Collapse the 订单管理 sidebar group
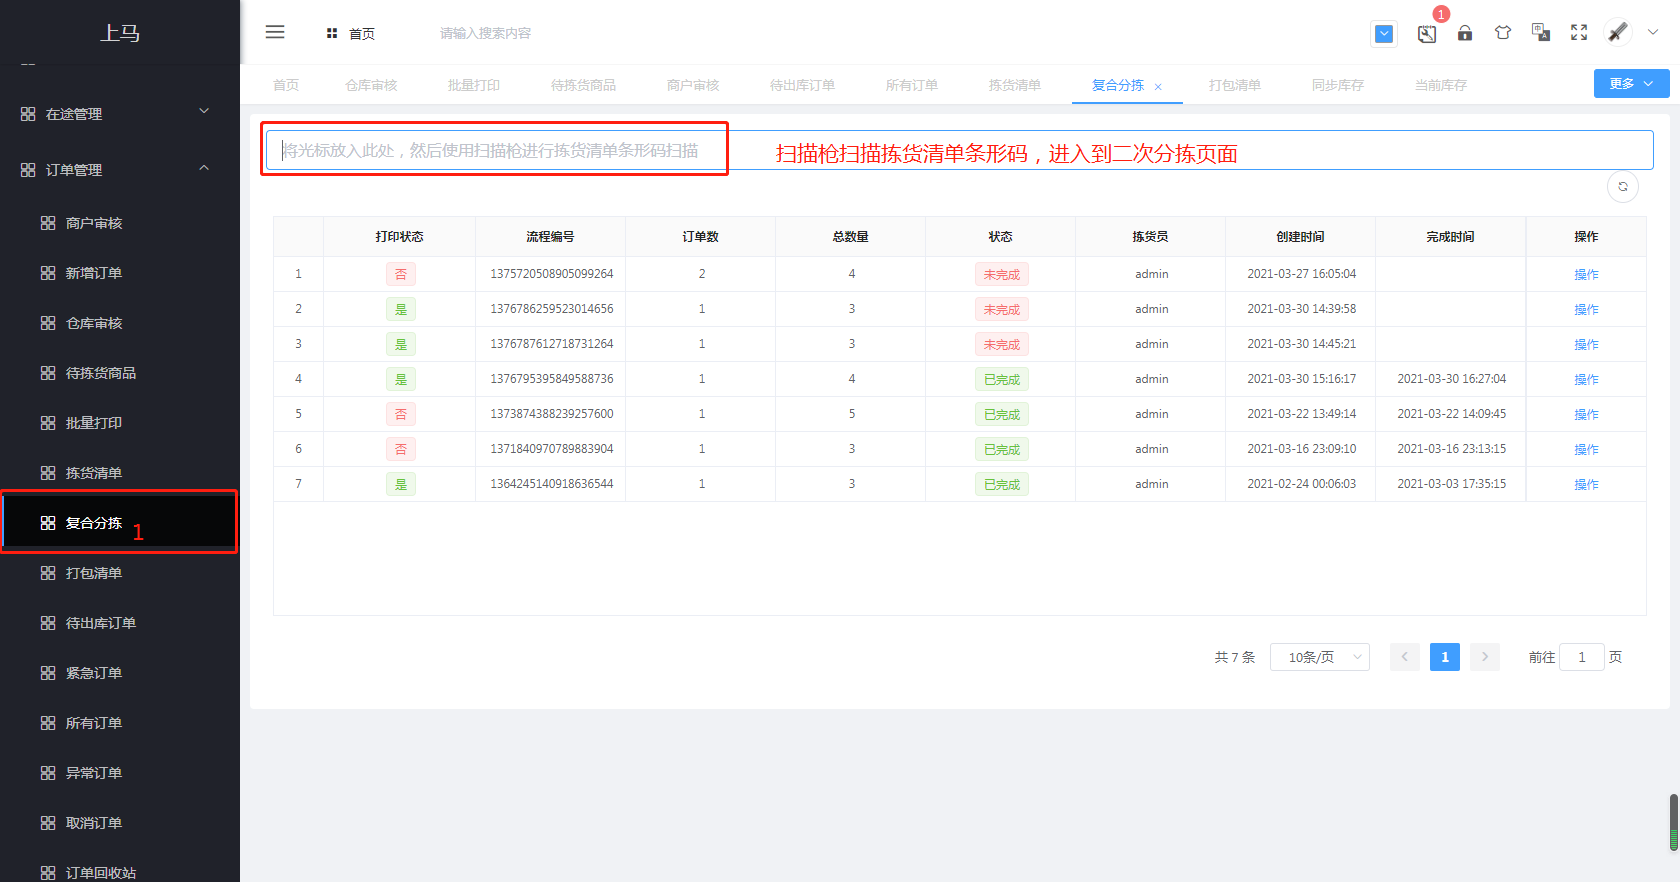Screen dimensions: 1680x882 pyautogui.click(x=120, y=170)
